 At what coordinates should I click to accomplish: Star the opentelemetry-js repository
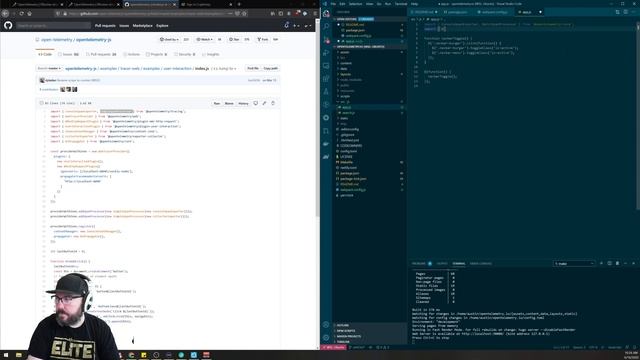click(234, 40)
